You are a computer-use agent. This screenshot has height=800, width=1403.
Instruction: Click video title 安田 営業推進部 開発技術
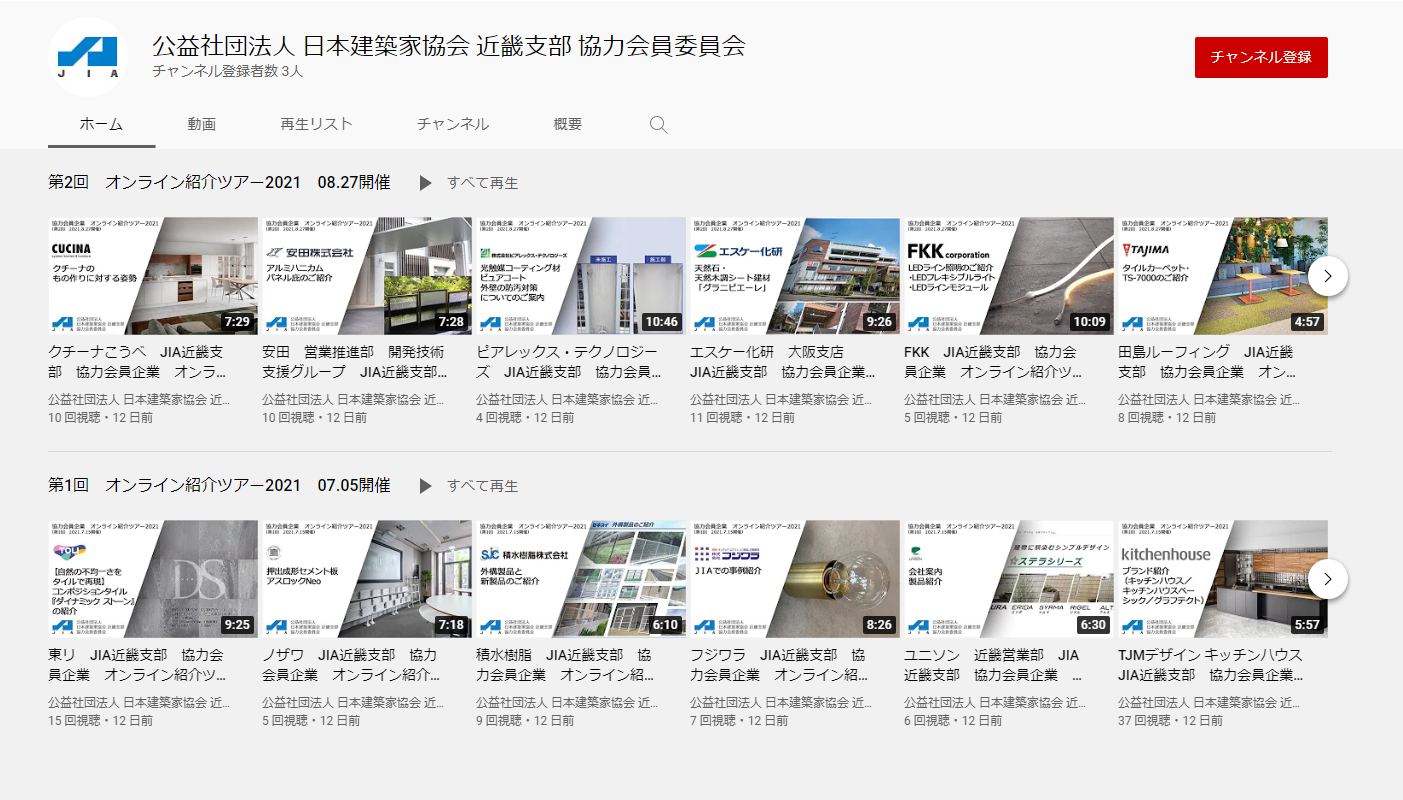tap(354, 362)
